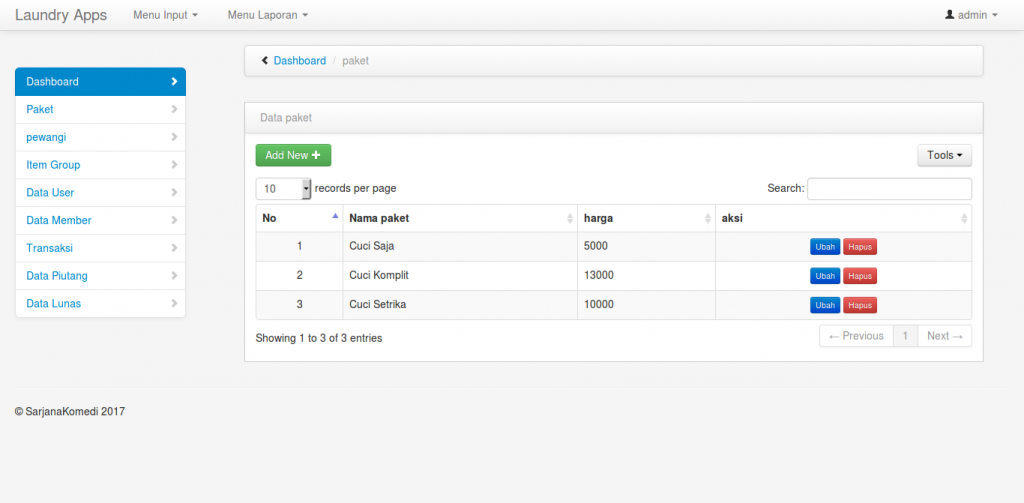Click the chevron icon beside pewangi
This screenshot has width=1024, height=503.
(174, 137)
